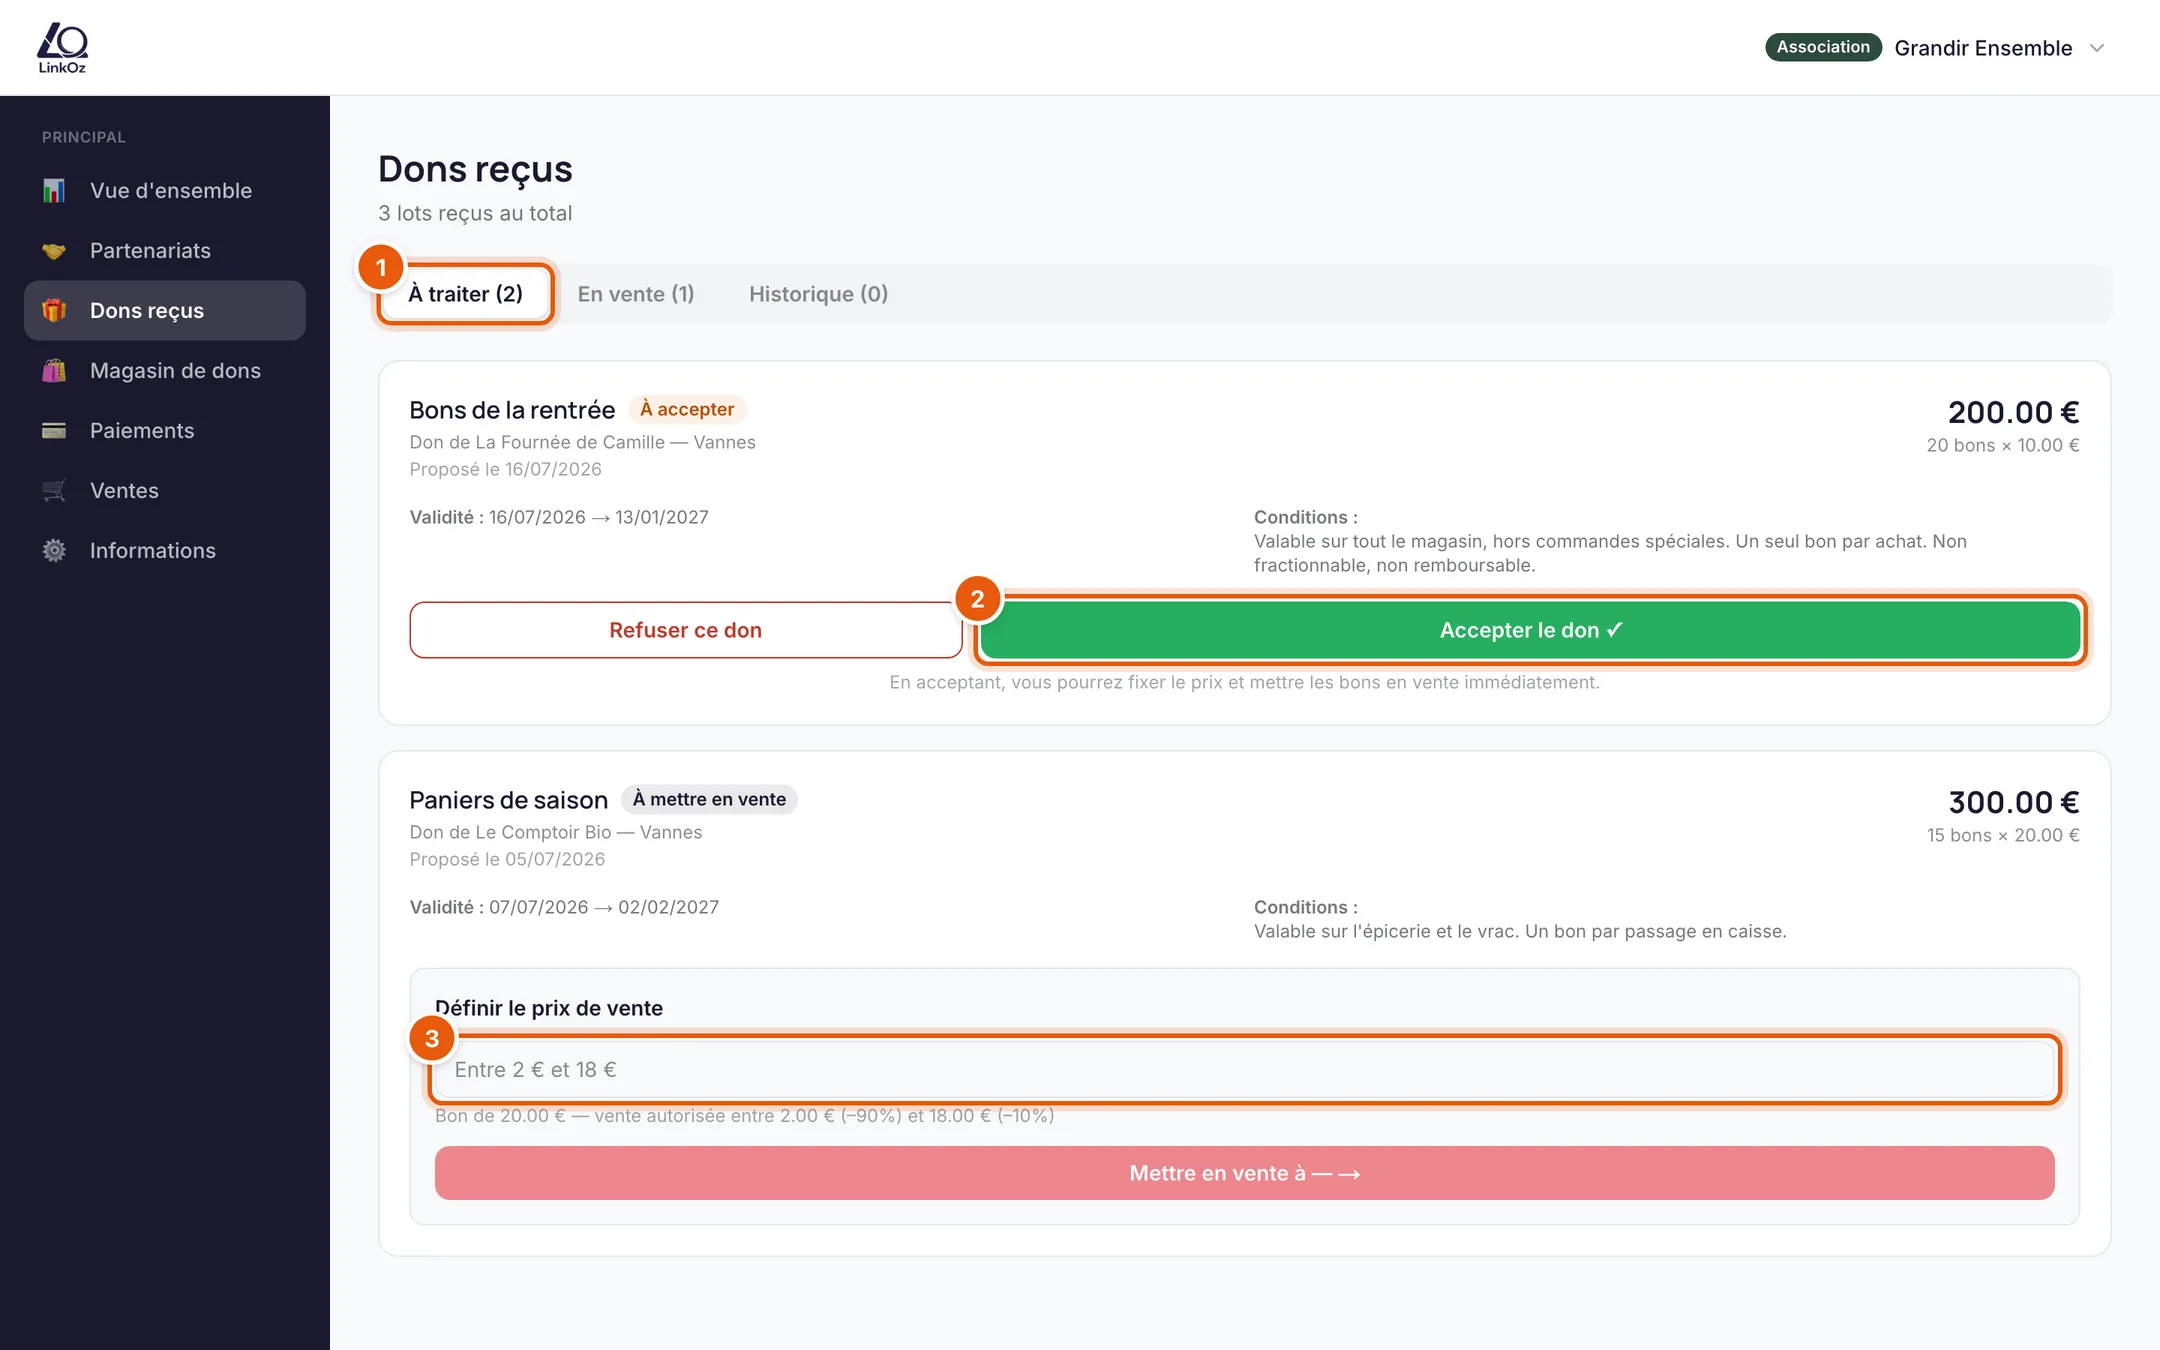Click the Bons de la rentrée title

coord(512,410)
